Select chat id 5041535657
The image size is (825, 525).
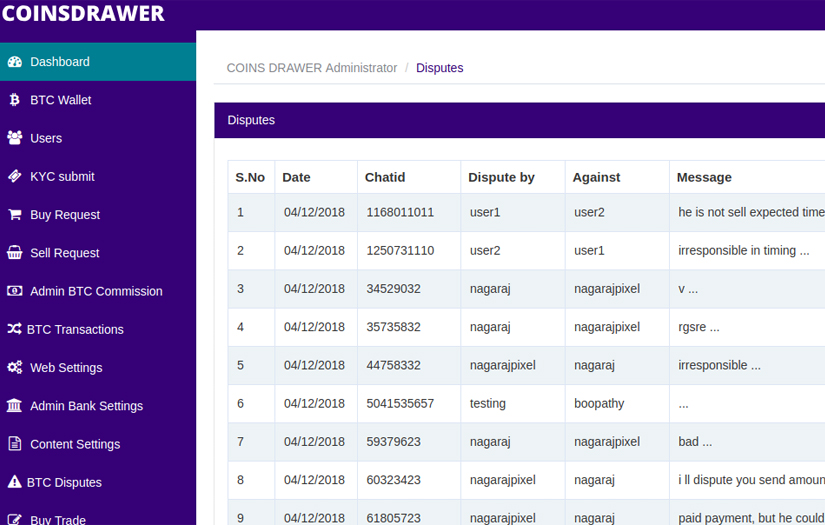tap(400, 403)
